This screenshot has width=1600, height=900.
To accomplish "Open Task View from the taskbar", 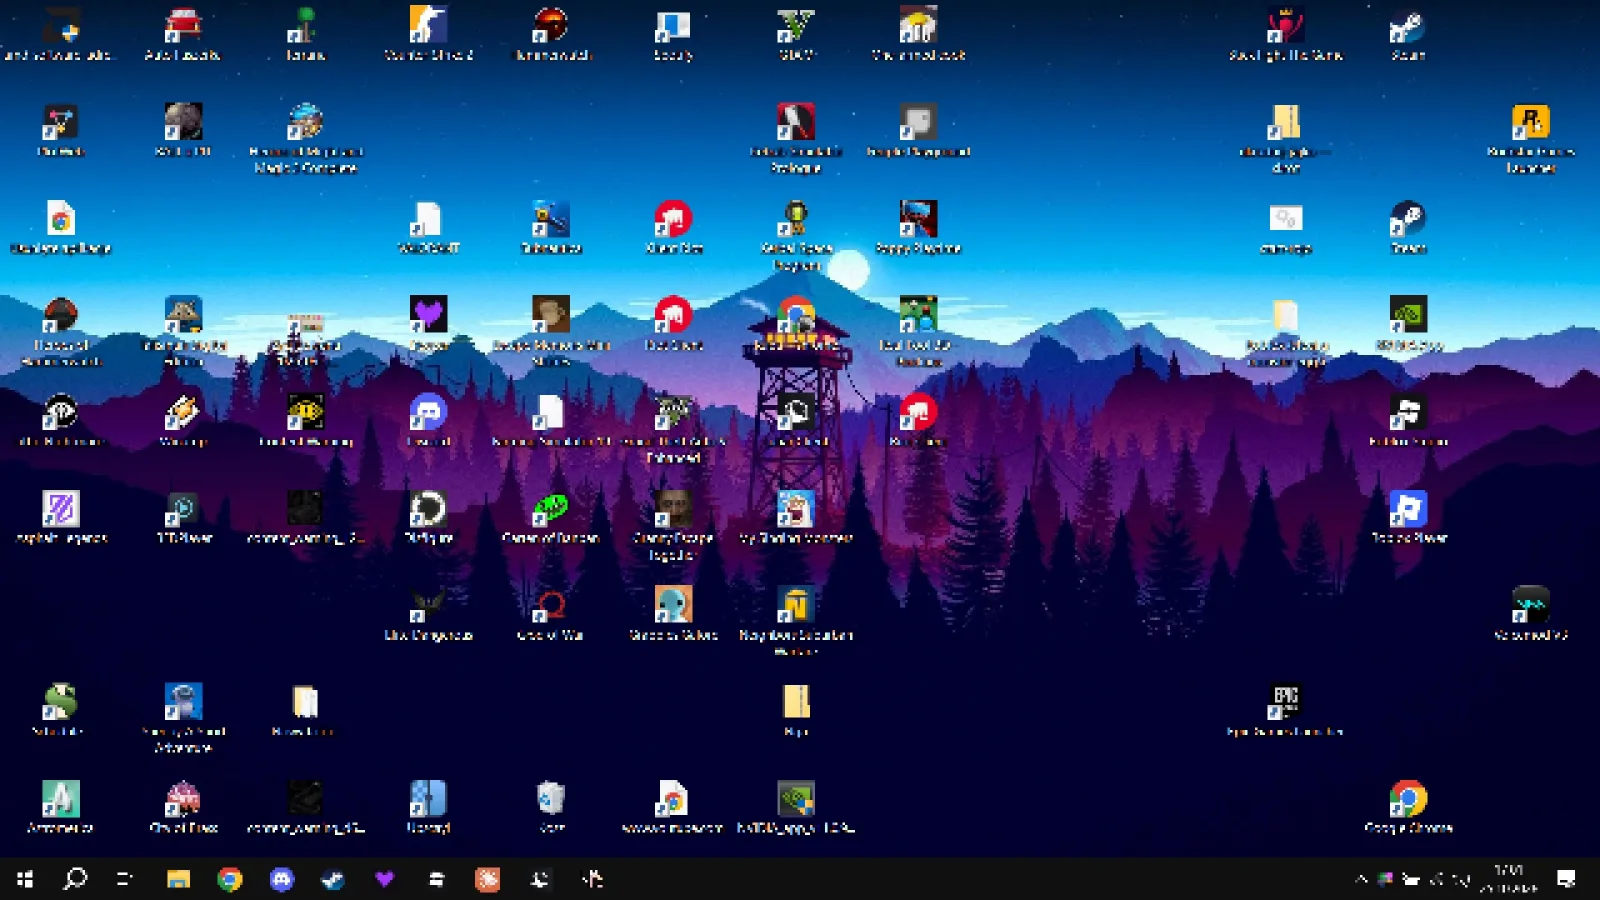I will (x=125, y=879).
